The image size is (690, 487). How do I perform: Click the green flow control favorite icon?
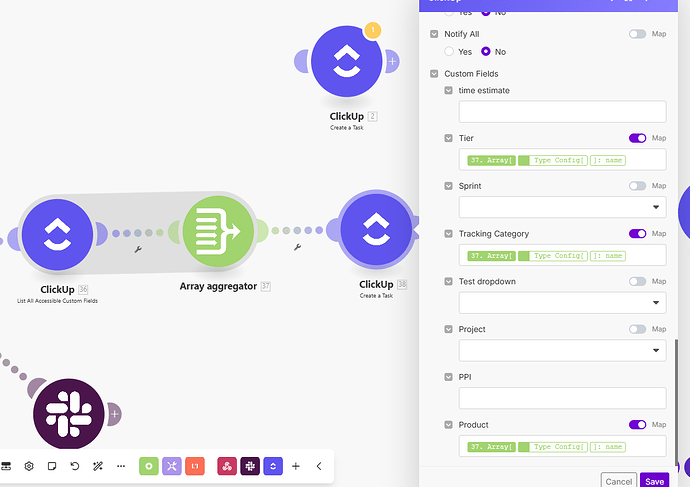pyautogui.click(x=149, y=466)
